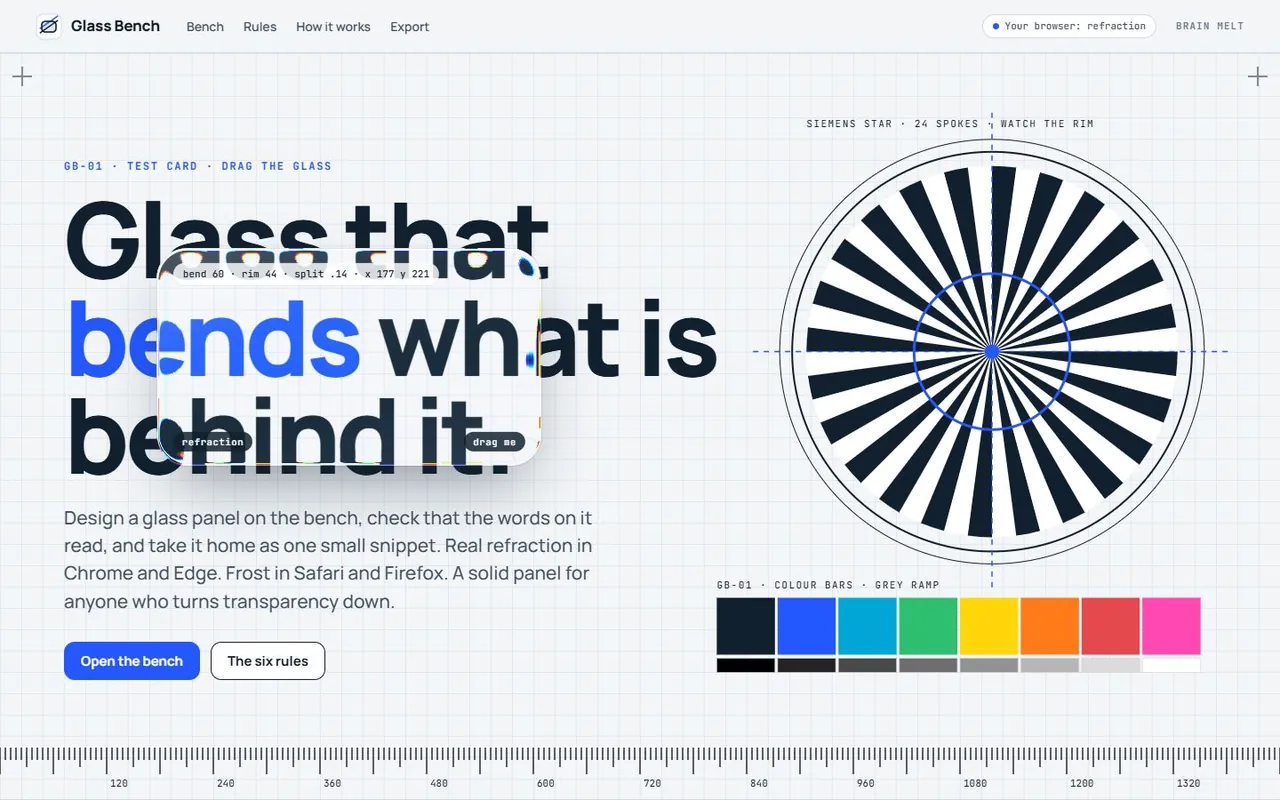The height and width of the screenshot is (800, 1280).
Task: Open How it works in navigation
Action: [x=333, y=27]
